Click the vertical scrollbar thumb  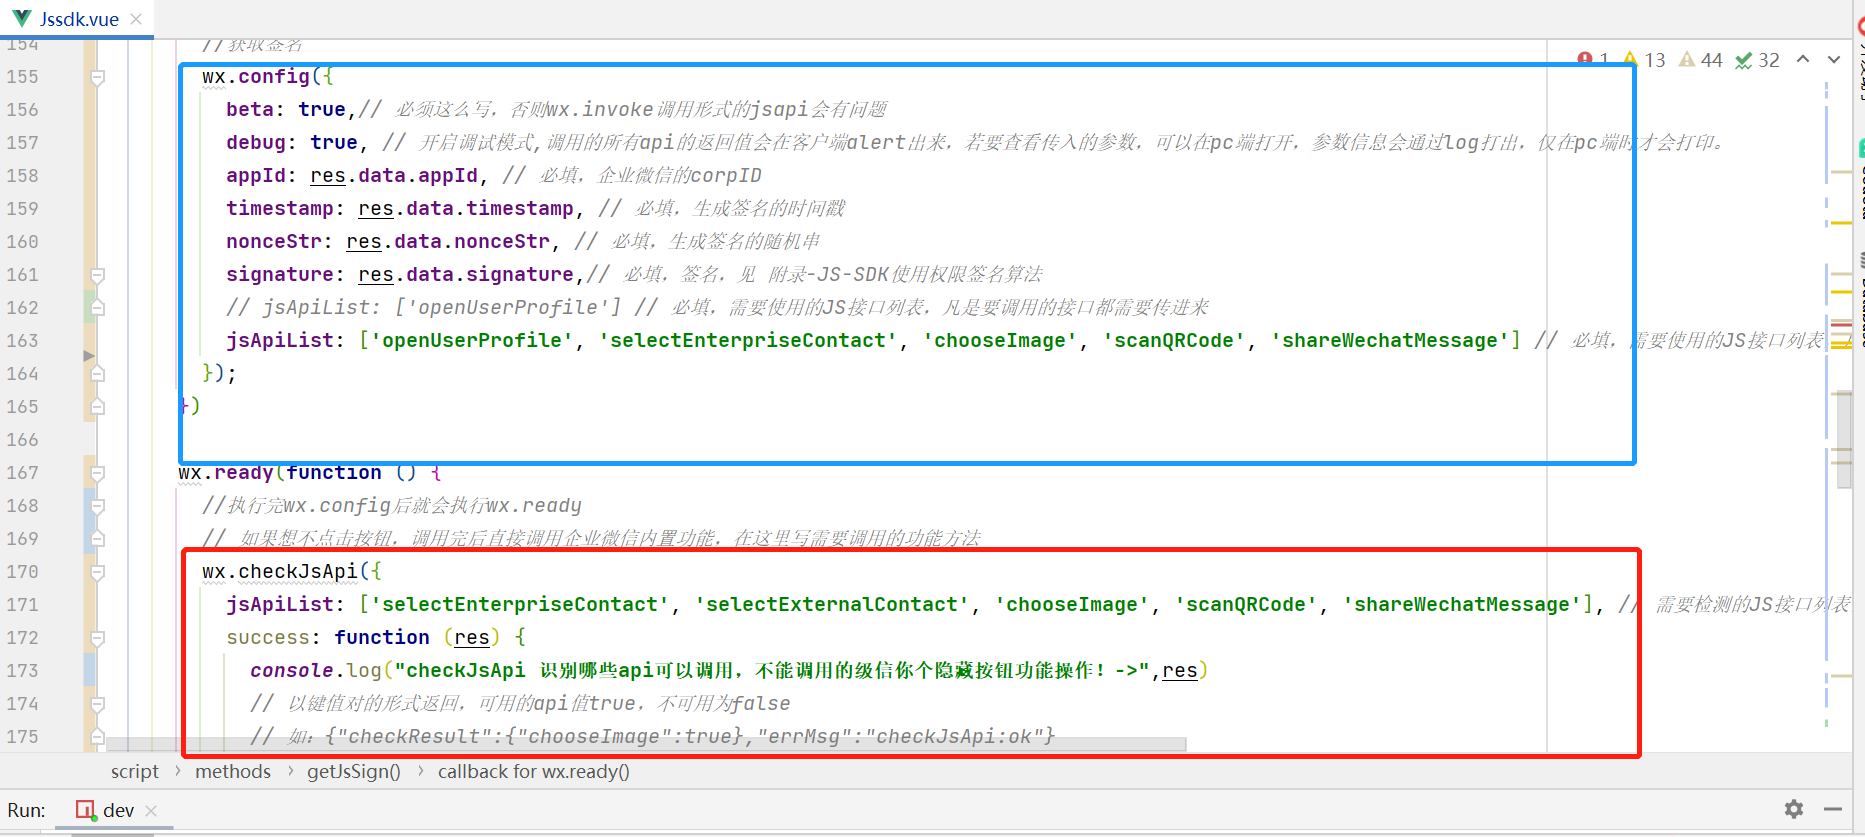click(x=1845, y=440)
